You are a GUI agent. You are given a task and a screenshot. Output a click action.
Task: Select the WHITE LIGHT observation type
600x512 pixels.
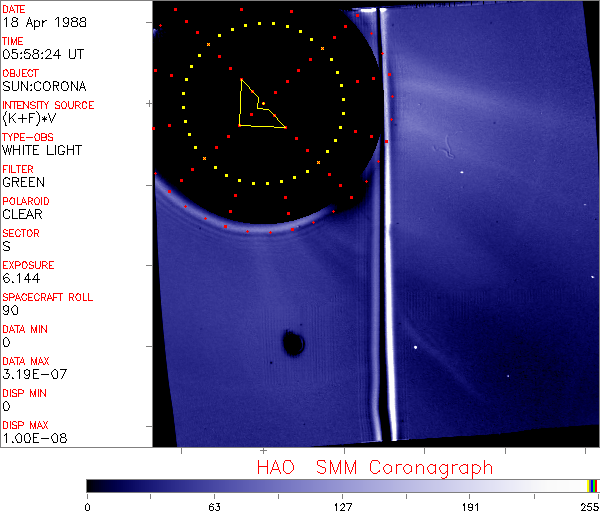tap(42, 150)
